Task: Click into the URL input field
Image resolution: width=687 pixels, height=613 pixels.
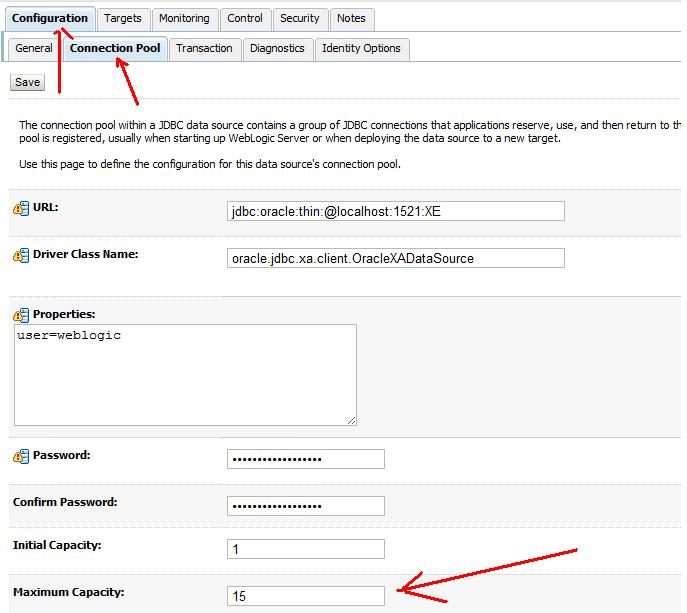Action: click(396, 211)
